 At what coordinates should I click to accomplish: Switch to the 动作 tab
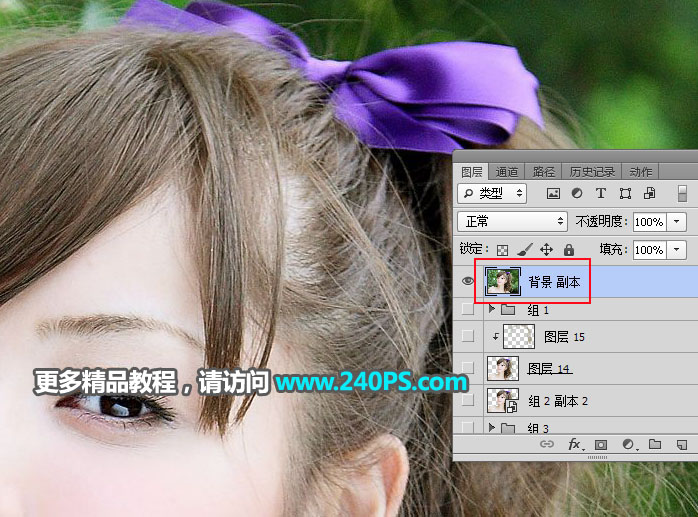point(641,172)
